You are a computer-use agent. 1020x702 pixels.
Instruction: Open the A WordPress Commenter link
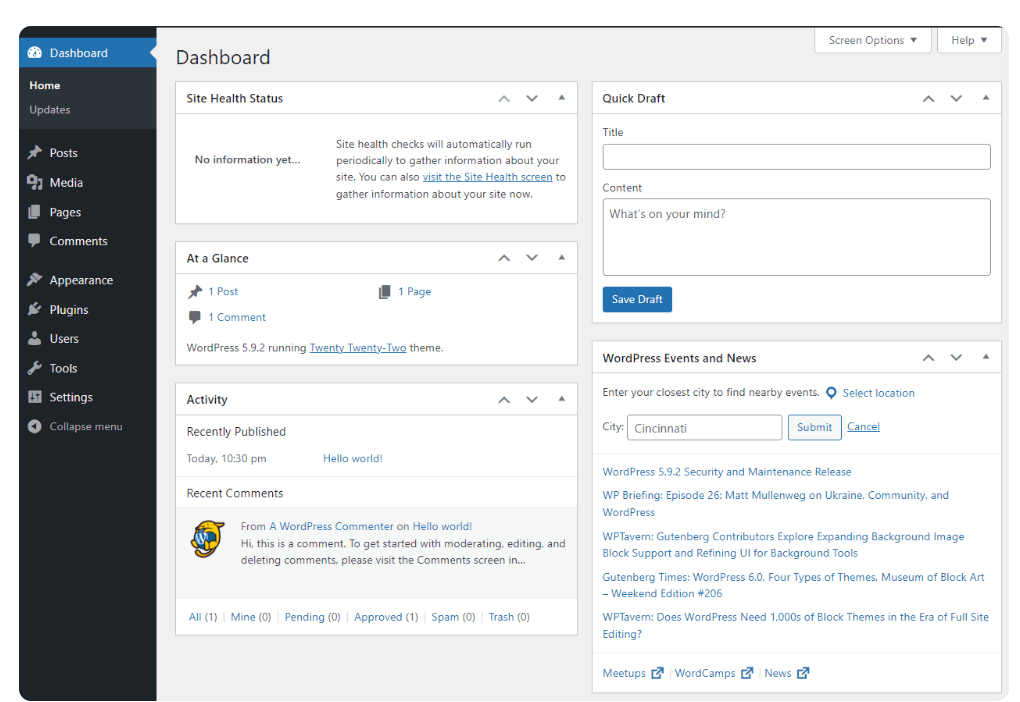[331, 526]
